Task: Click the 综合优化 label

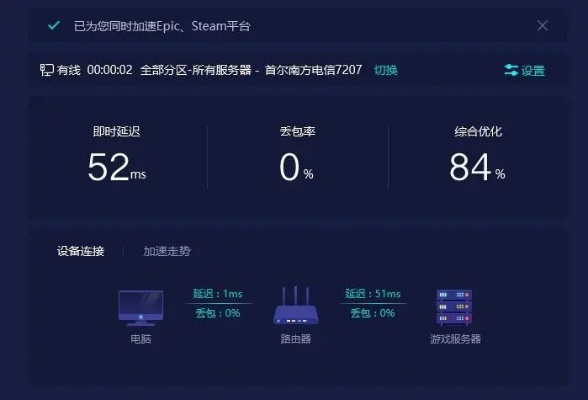Action: pyautogui.click(x=478, y=131)
